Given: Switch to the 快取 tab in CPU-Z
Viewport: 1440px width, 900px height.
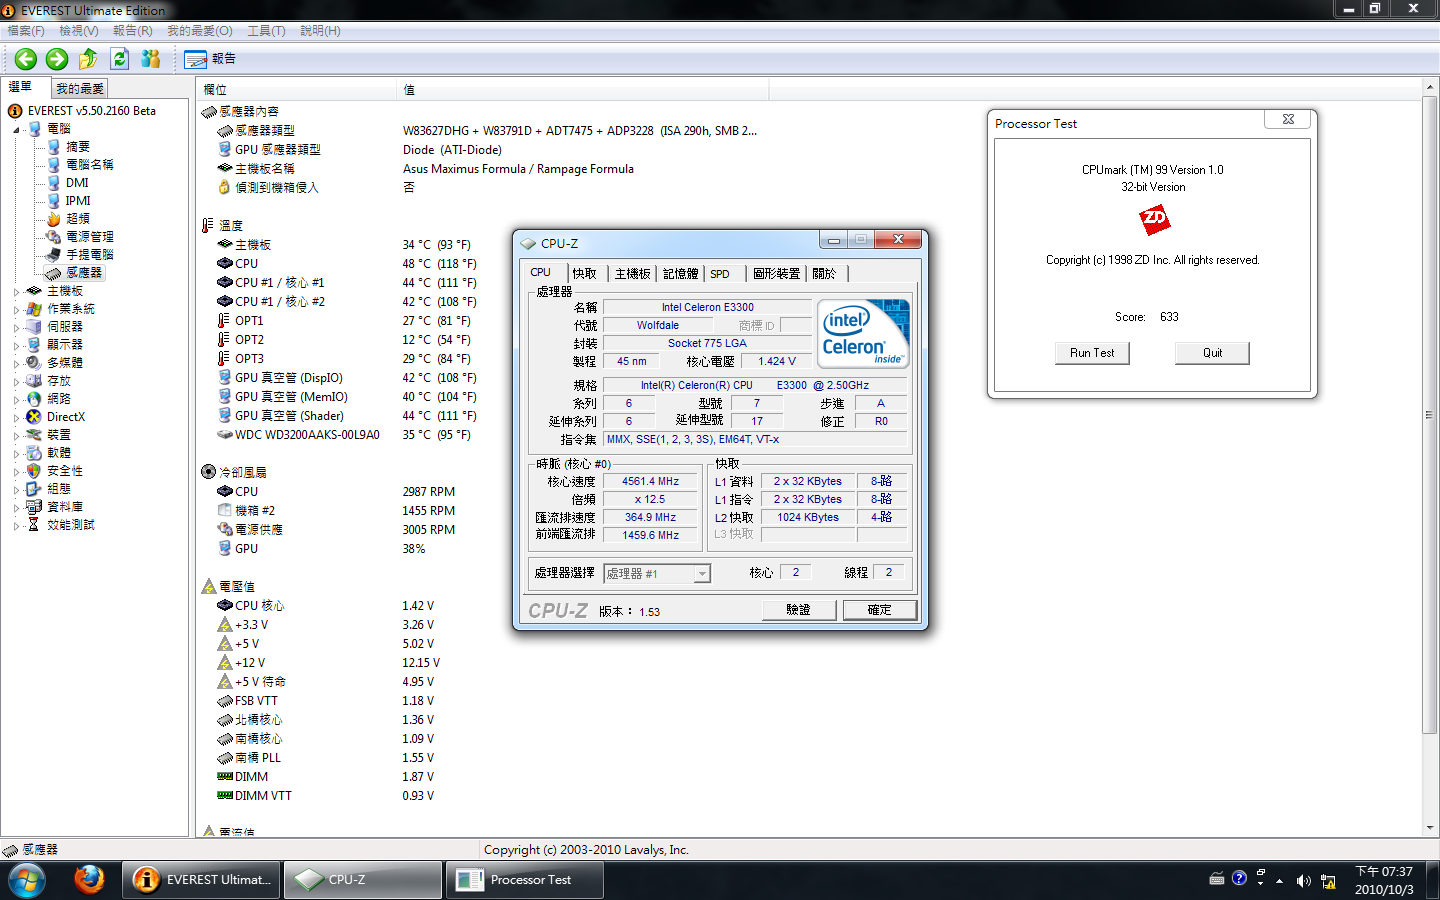Looking at the screenshot, I should point(585,273).
